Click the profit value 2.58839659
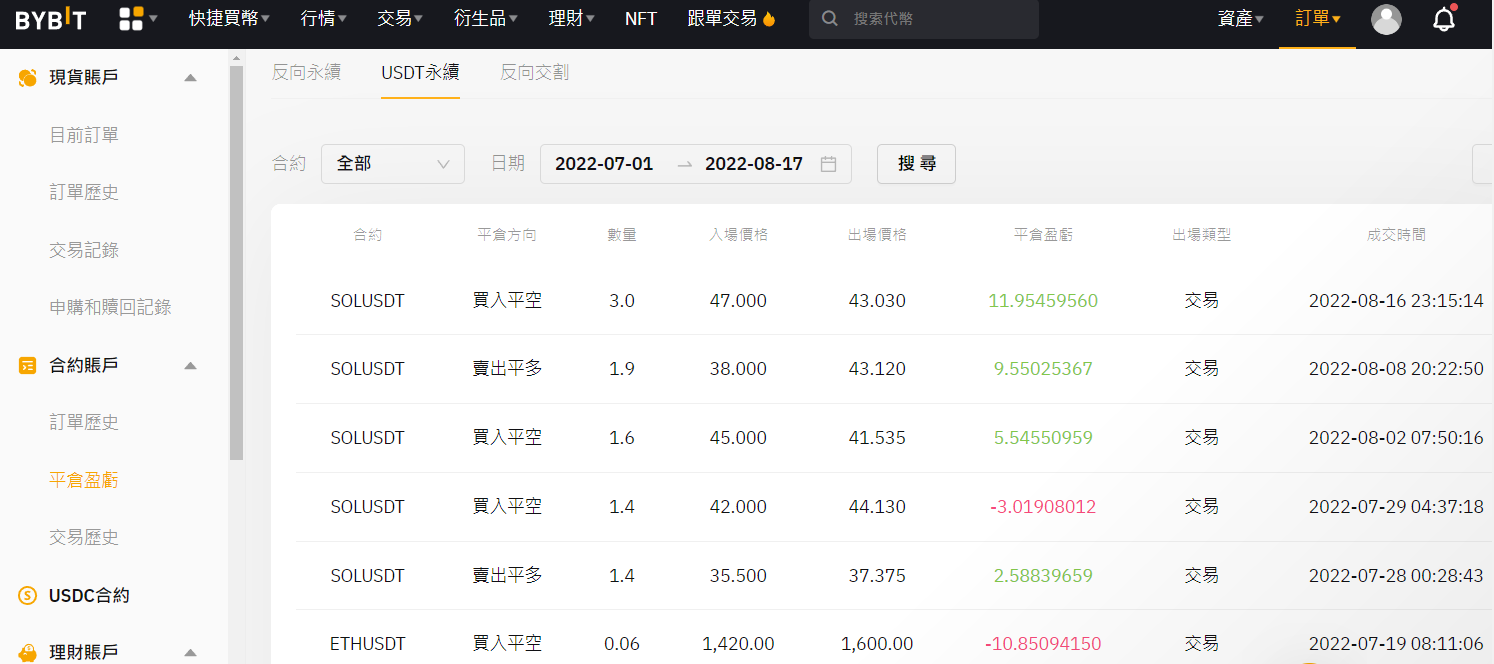The image size is (1494, 664). click(1043, 576)
